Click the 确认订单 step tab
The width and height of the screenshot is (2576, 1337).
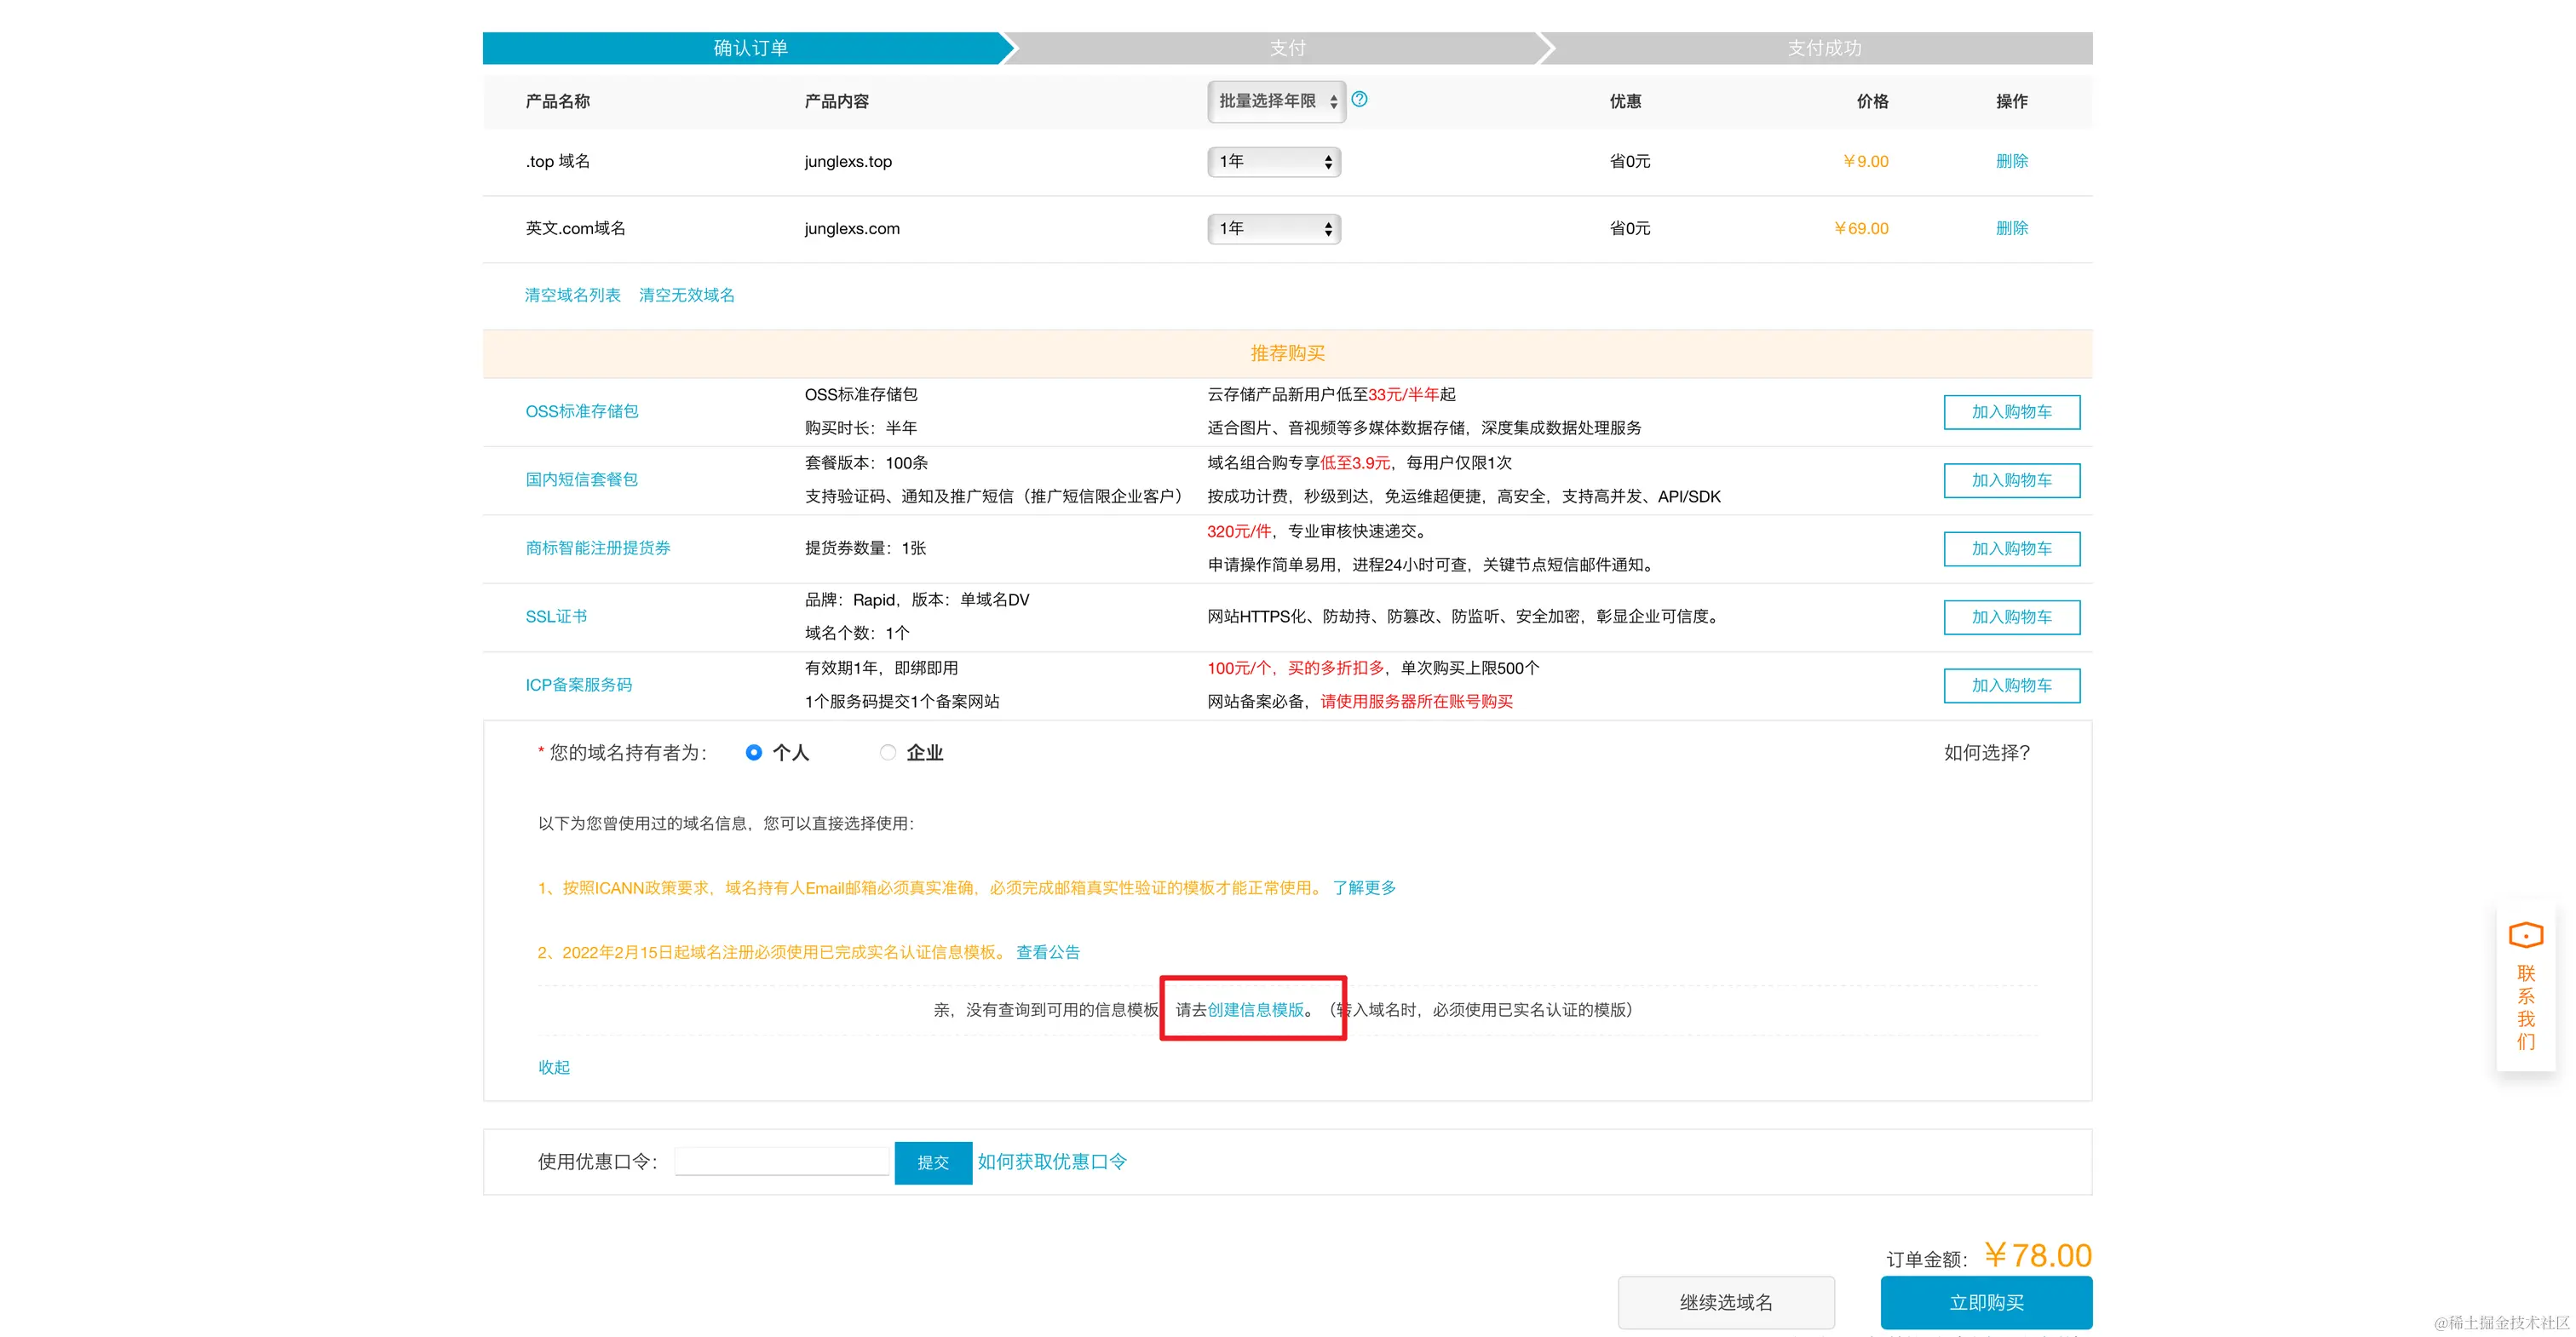750,48
